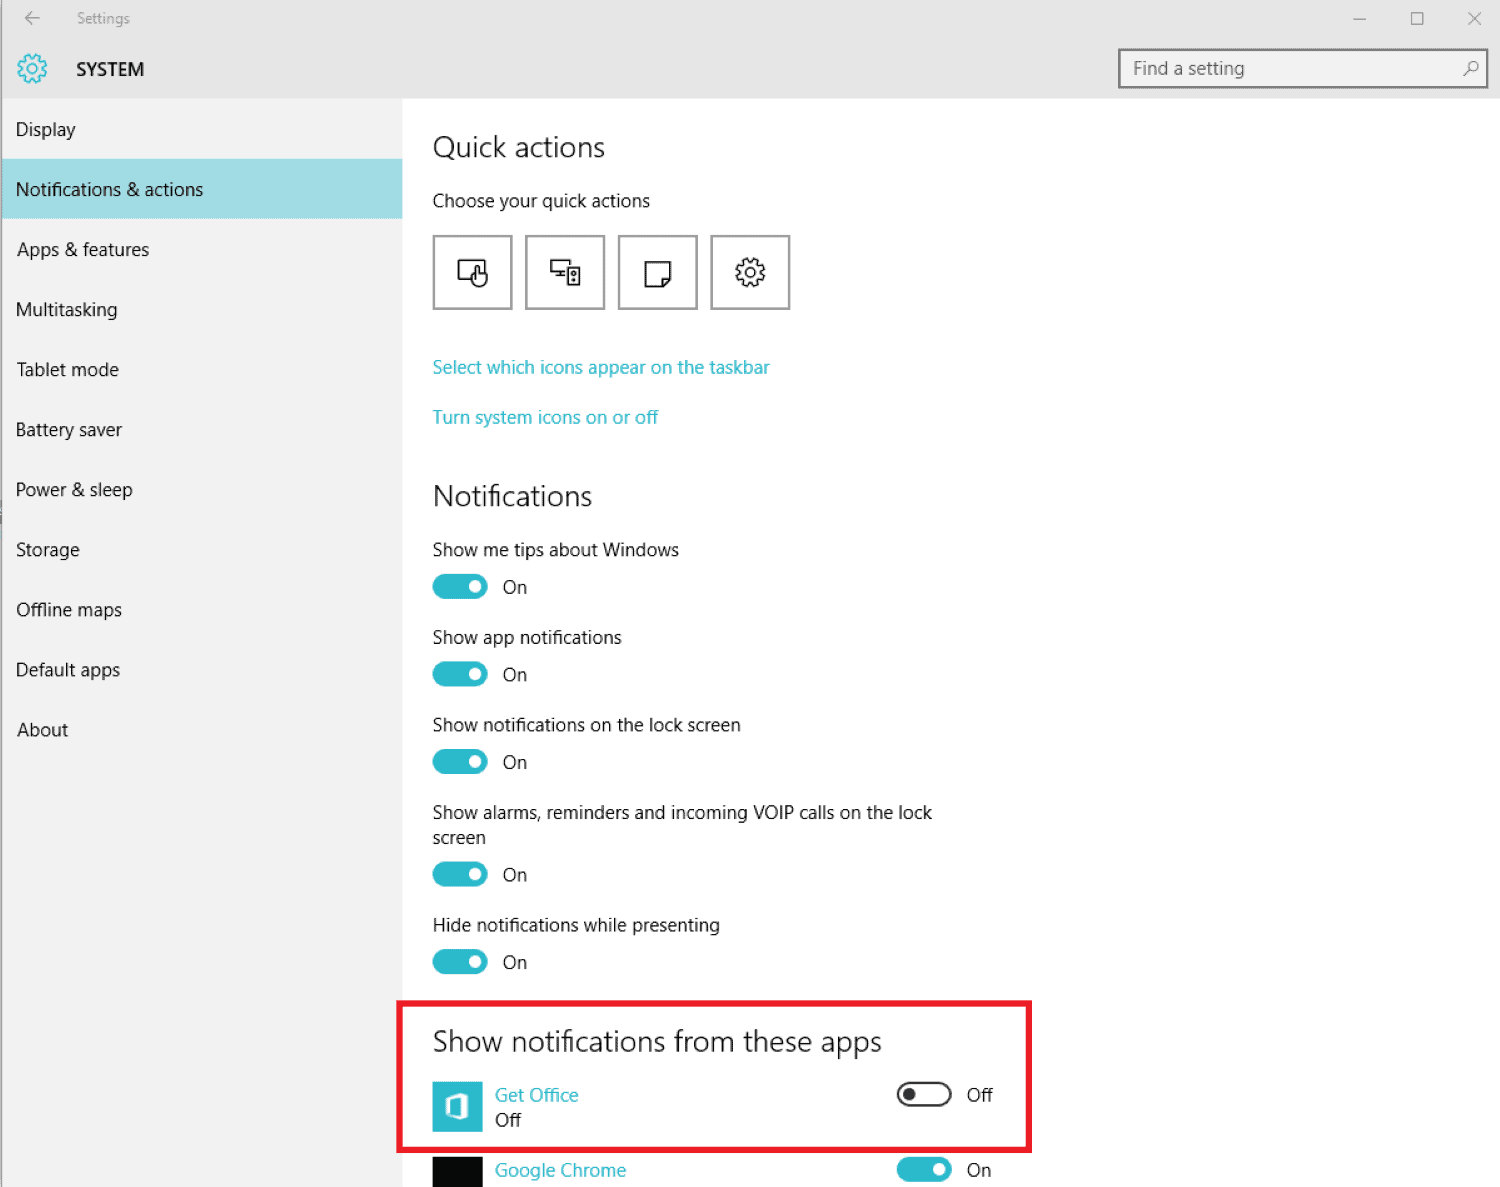Click the Notifications section heading

pos(512,496)
